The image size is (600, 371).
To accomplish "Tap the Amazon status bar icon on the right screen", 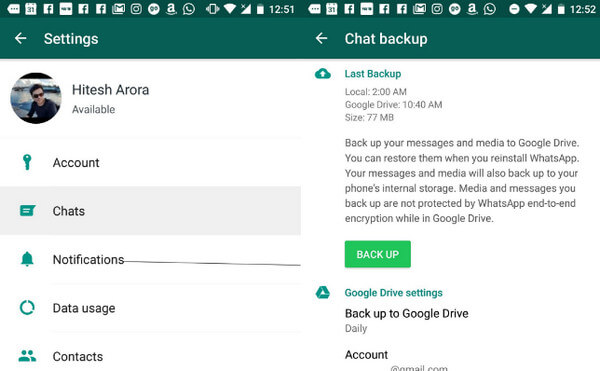I will coord(472,9).
